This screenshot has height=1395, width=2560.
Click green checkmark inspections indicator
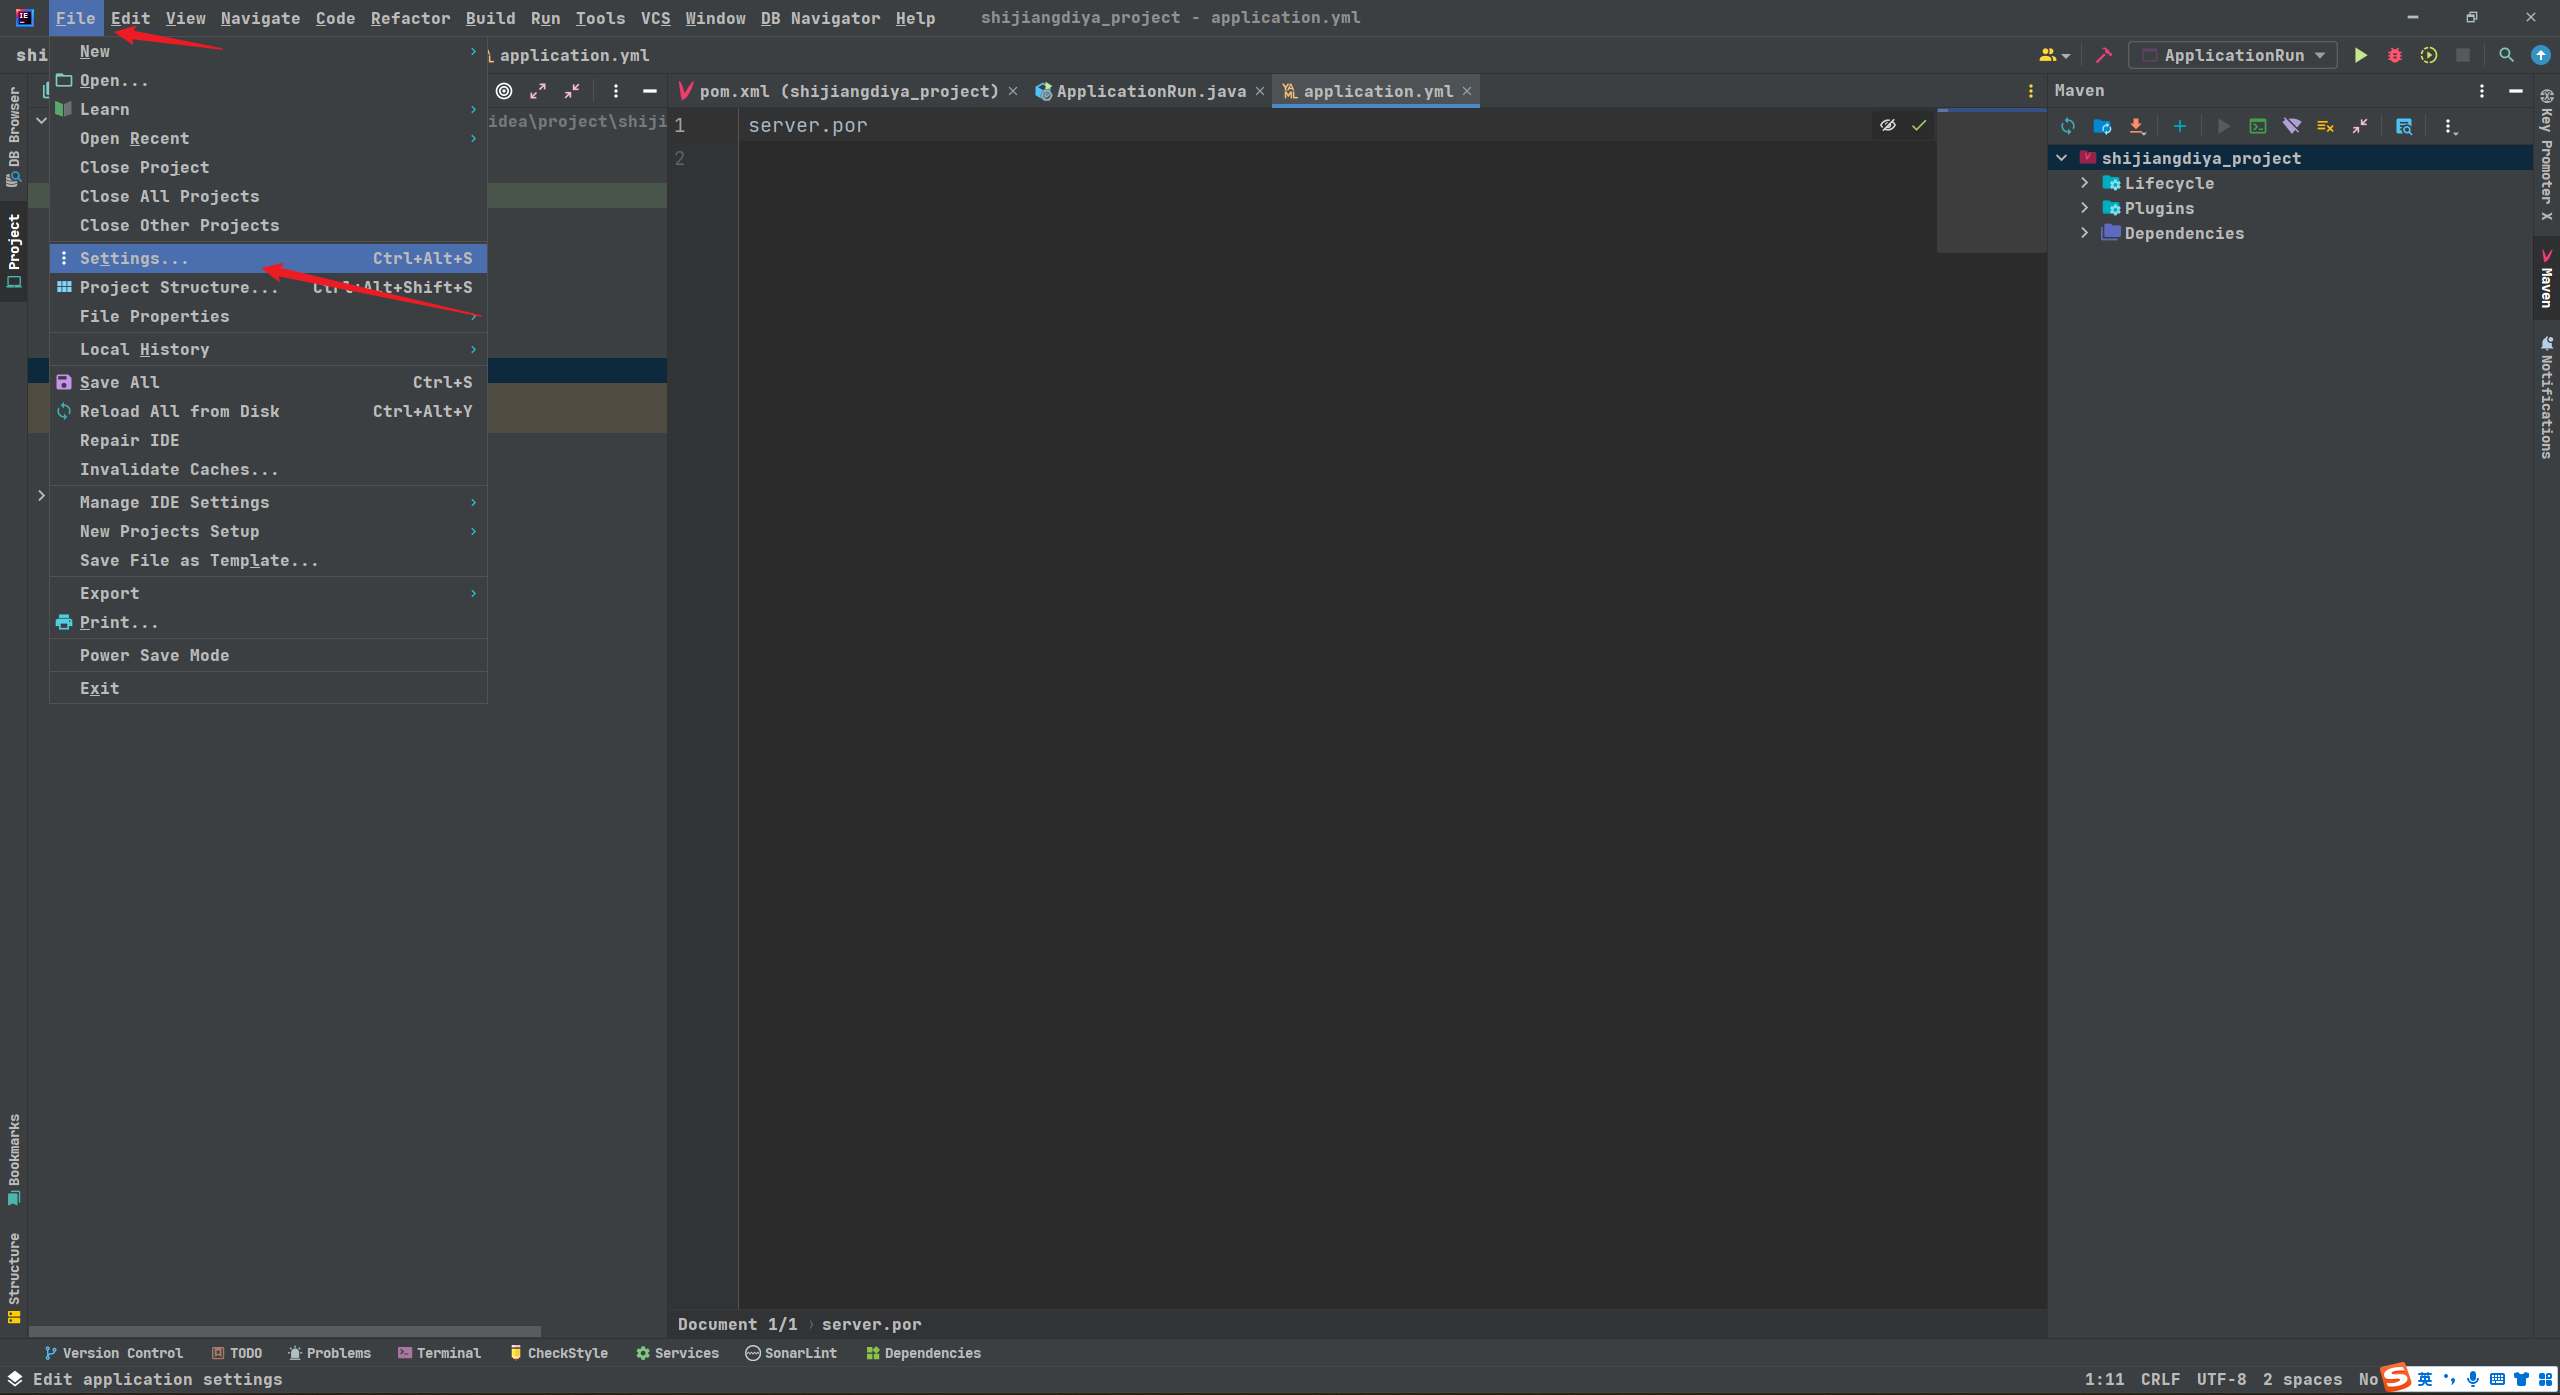1918,125
